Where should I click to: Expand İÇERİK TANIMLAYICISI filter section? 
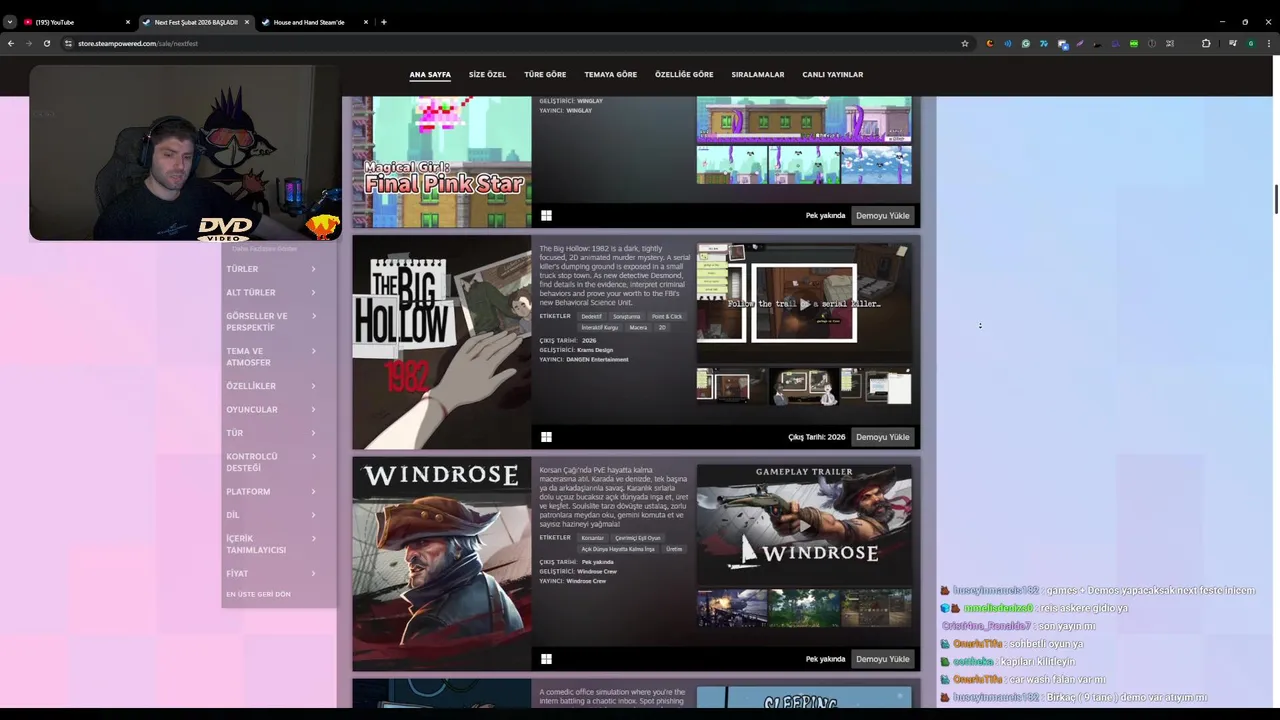click(271, 544)
